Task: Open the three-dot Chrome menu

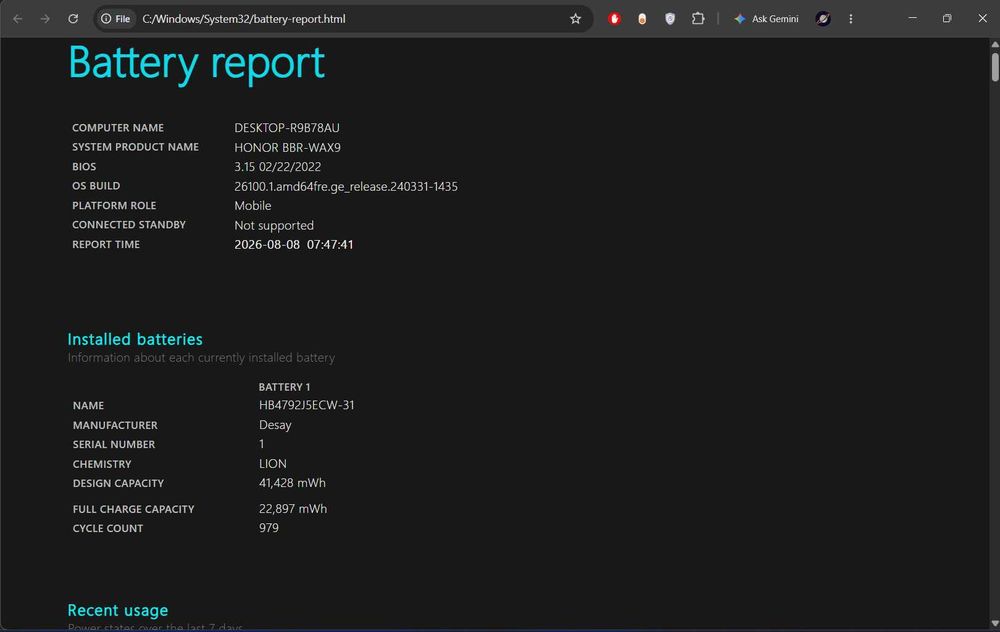Action: (850, 19)
